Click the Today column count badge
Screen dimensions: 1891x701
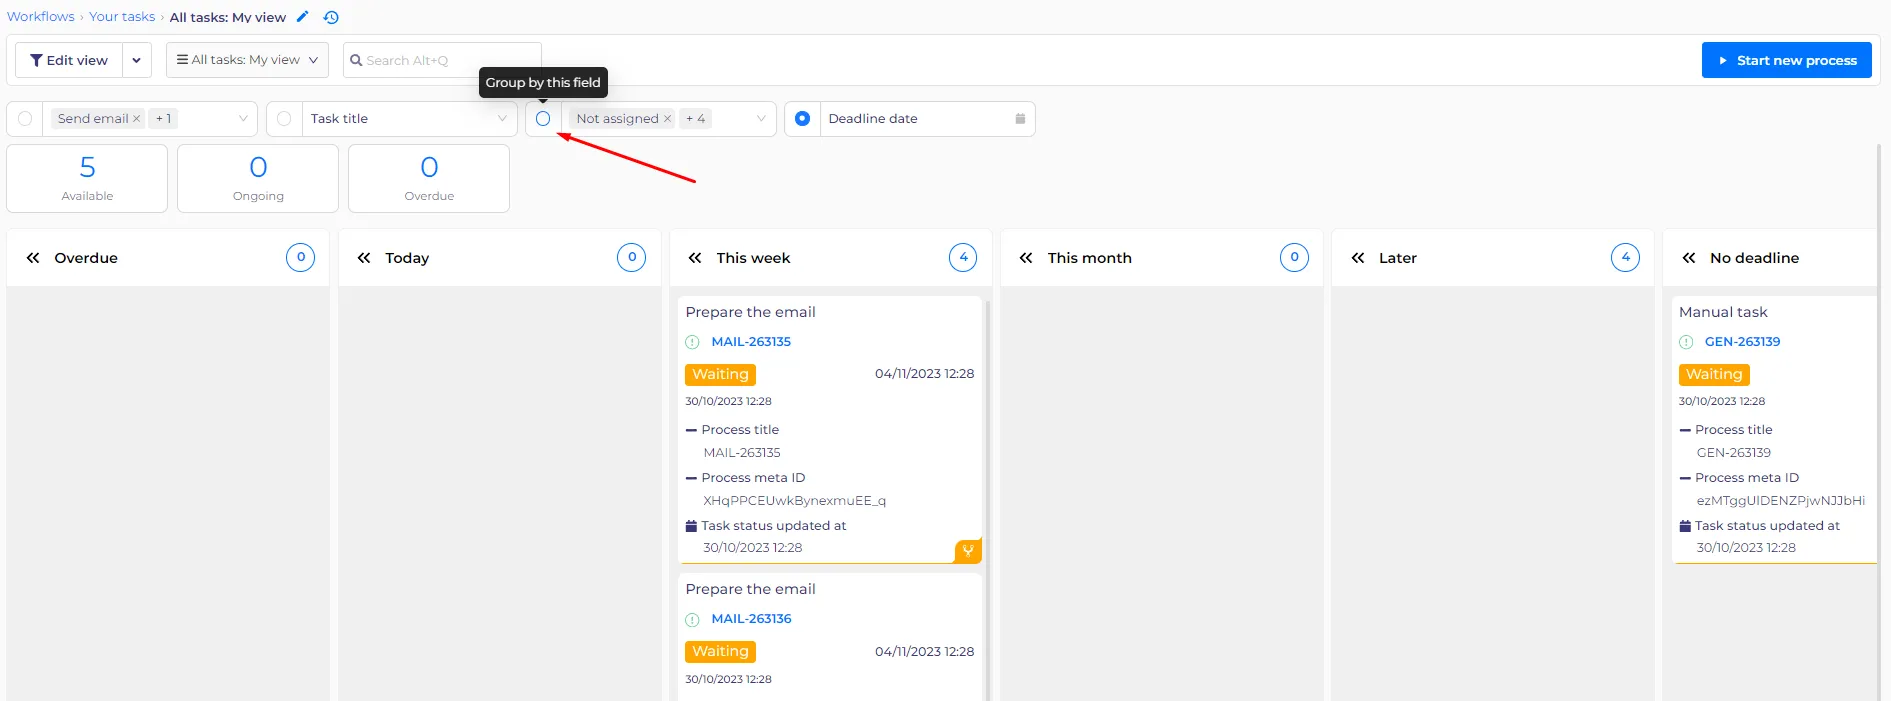click(x=632, y=257)
